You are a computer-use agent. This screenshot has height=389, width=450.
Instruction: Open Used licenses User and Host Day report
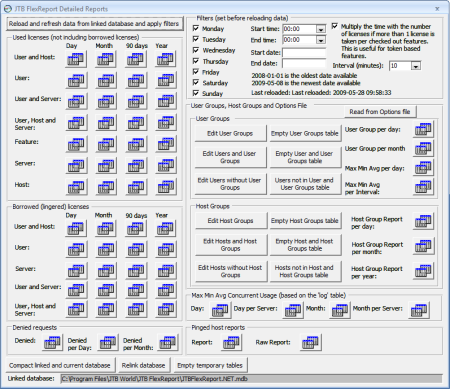pyautogui.click(x=76, y=59)
